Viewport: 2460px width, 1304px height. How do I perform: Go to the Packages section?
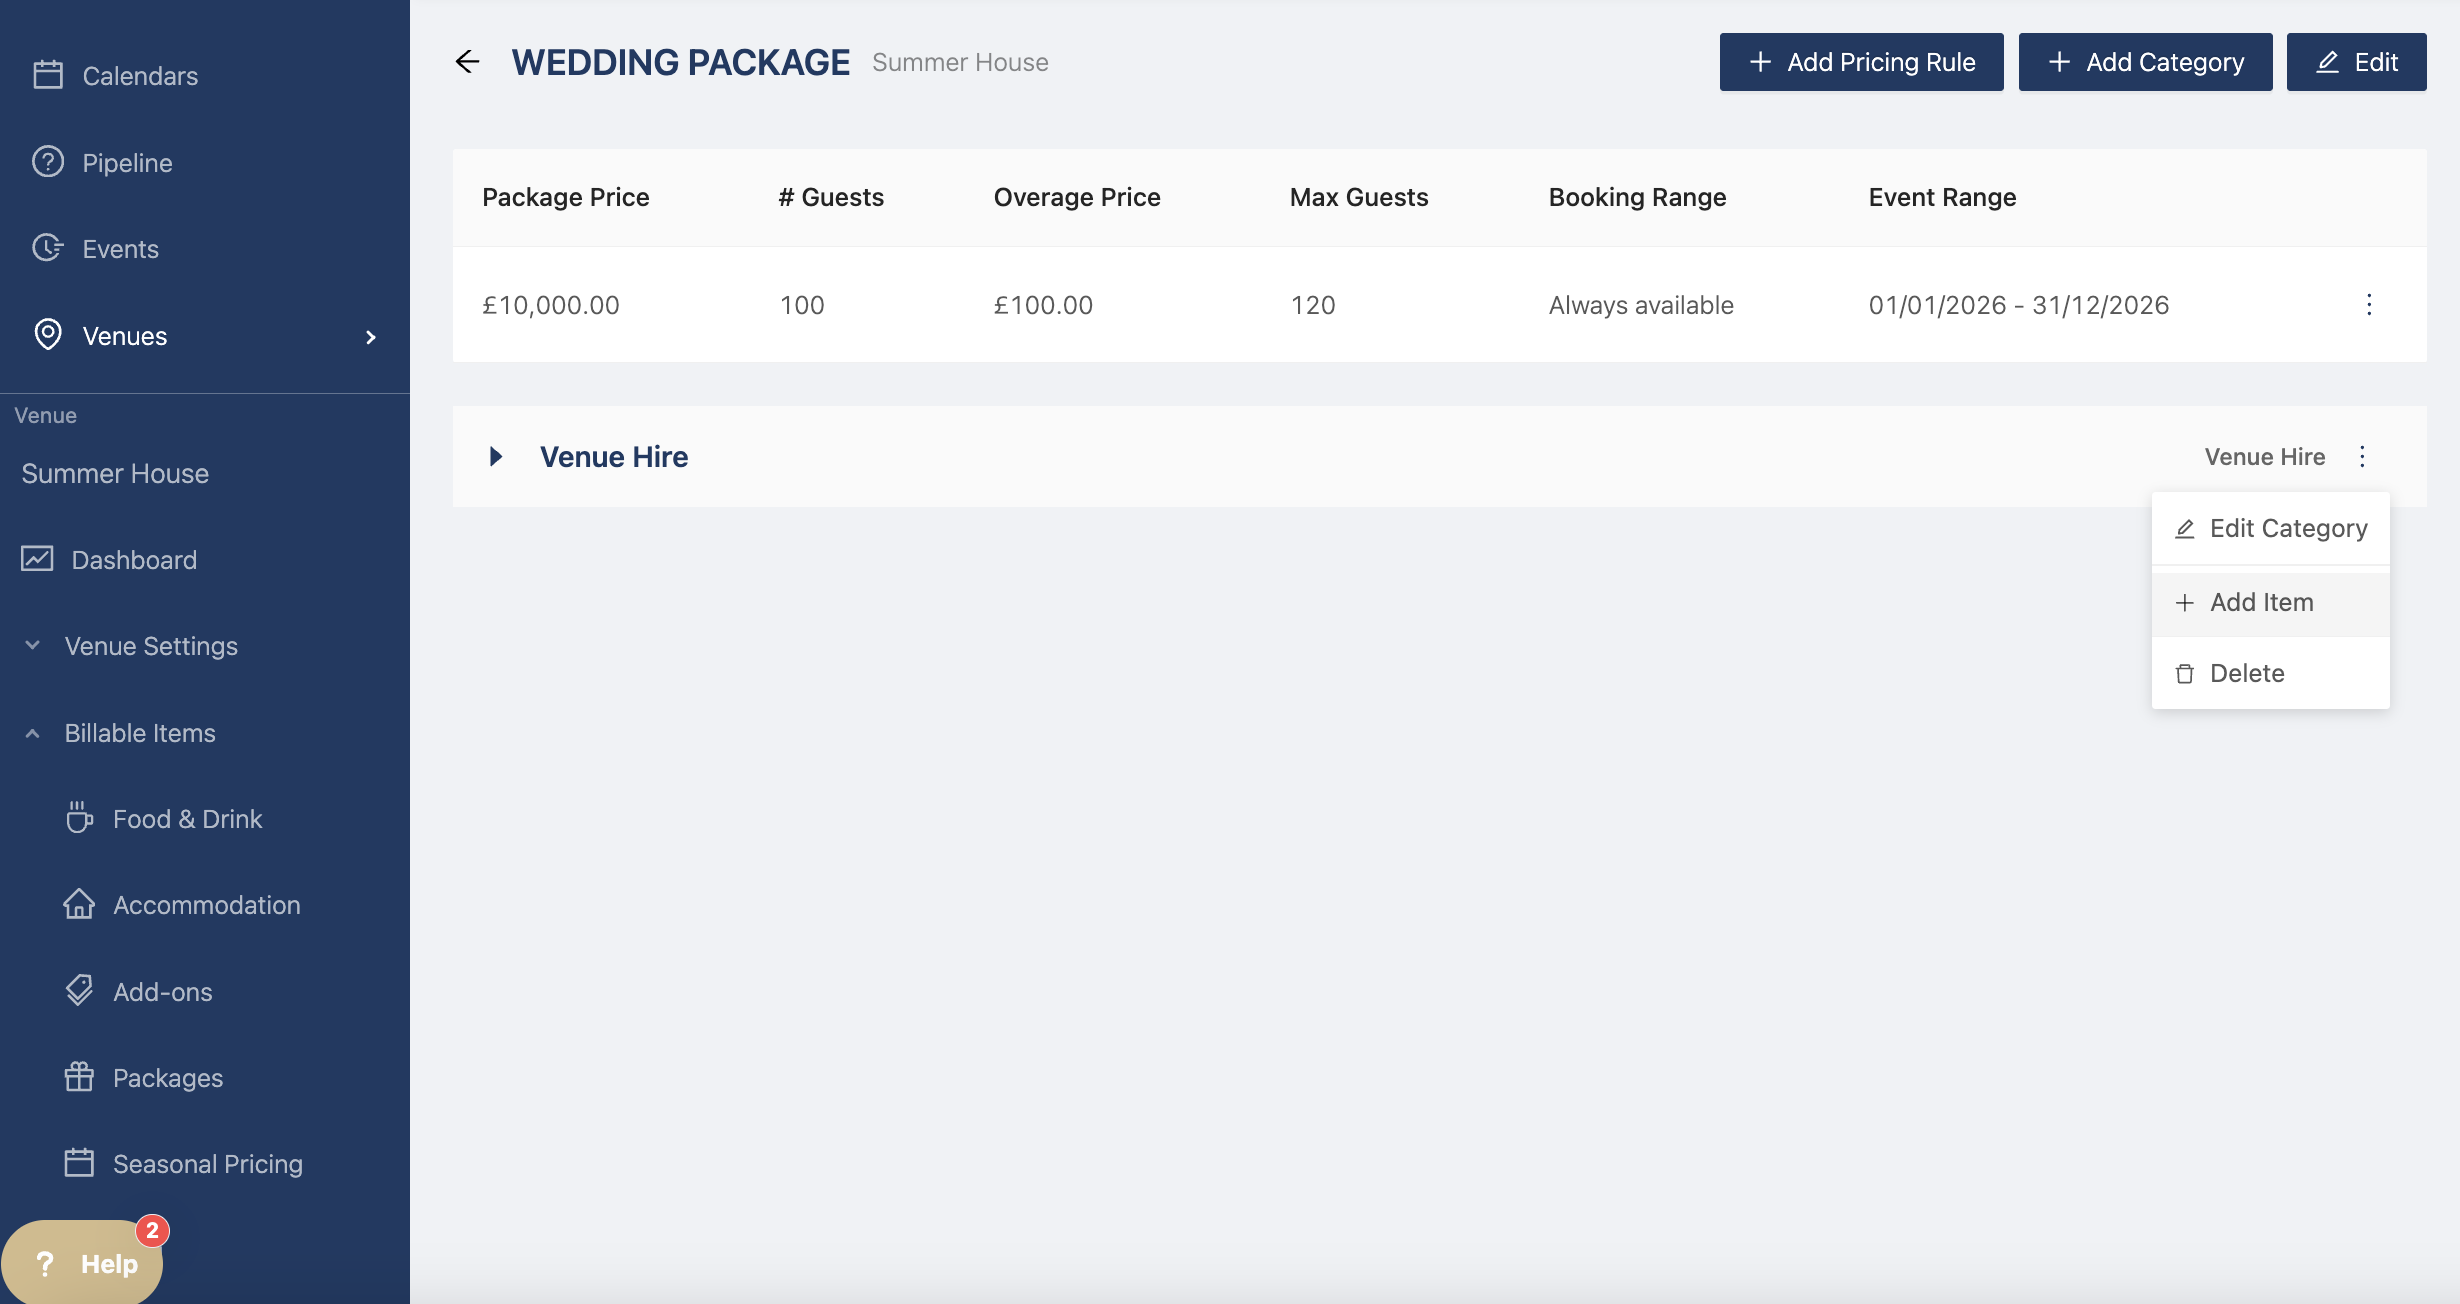167,1078
